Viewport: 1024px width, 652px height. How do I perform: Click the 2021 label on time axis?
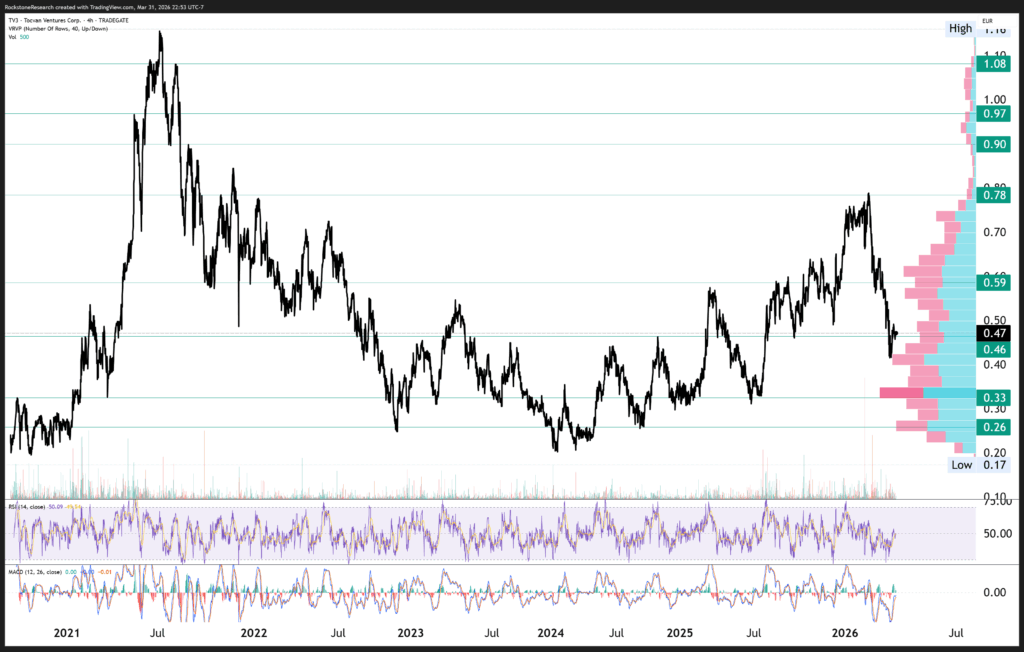point(65,633)
